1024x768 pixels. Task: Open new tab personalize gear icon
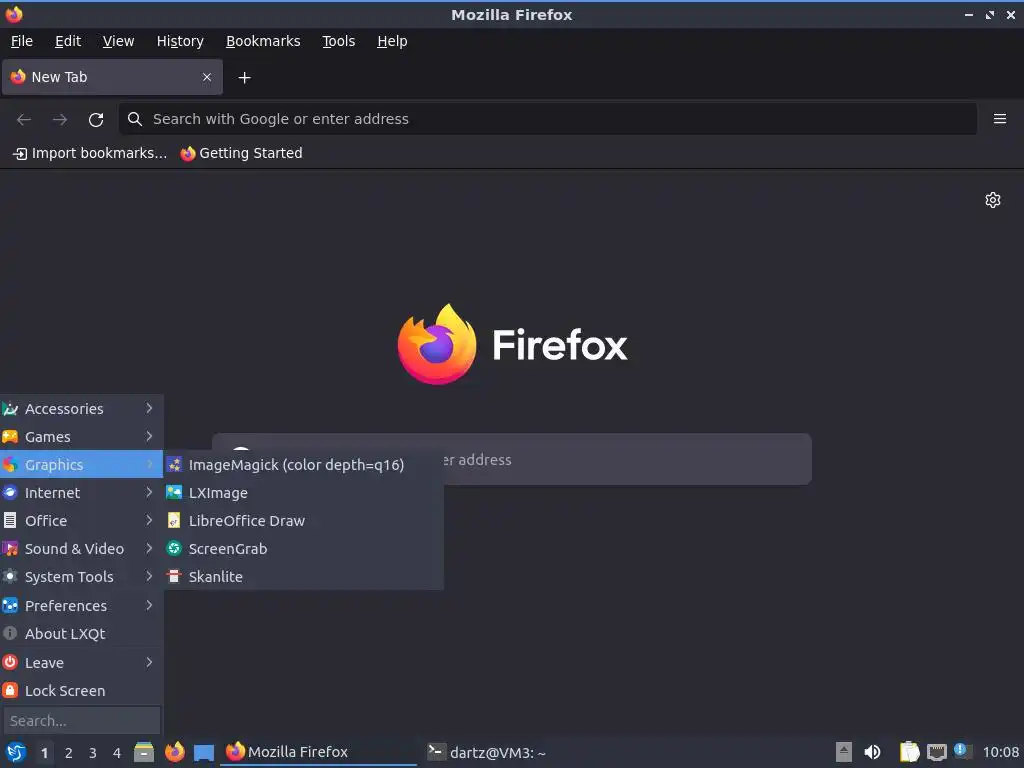coord(993,200)
